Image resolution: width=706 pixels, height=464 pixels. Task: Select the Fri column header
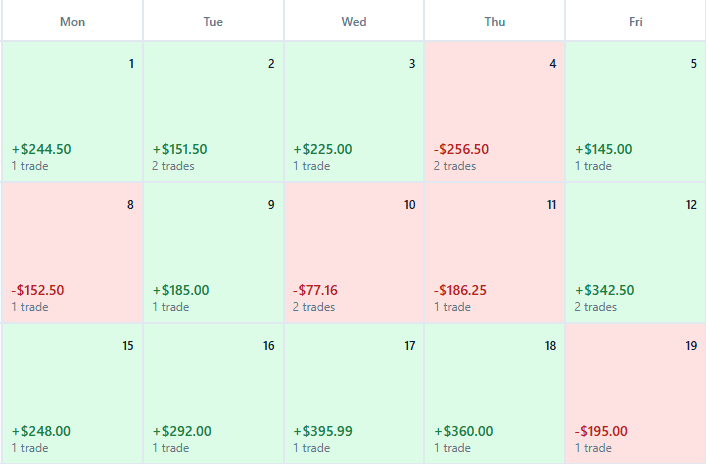pos(635,21)
